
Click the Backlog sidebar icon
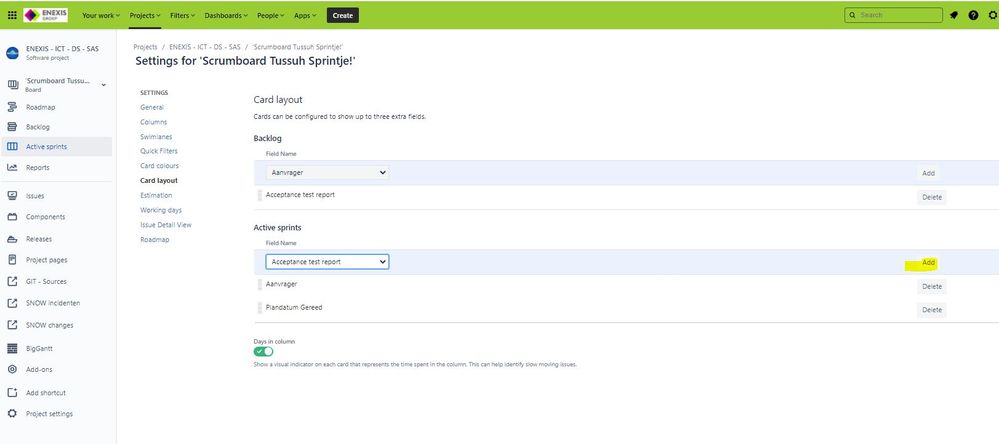(x=12, y=127)
